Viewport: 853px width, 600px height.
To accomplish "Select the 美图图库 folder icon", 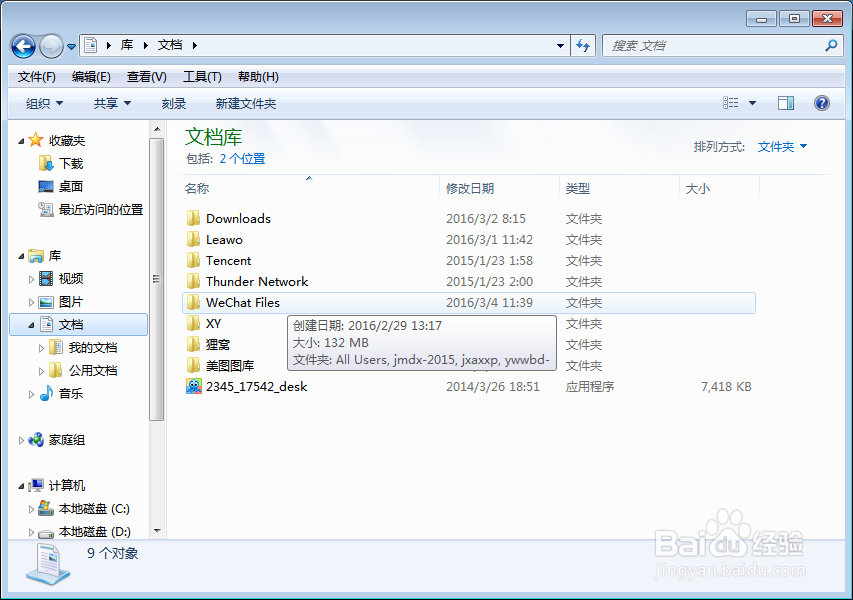I will (x=193, y=366).
